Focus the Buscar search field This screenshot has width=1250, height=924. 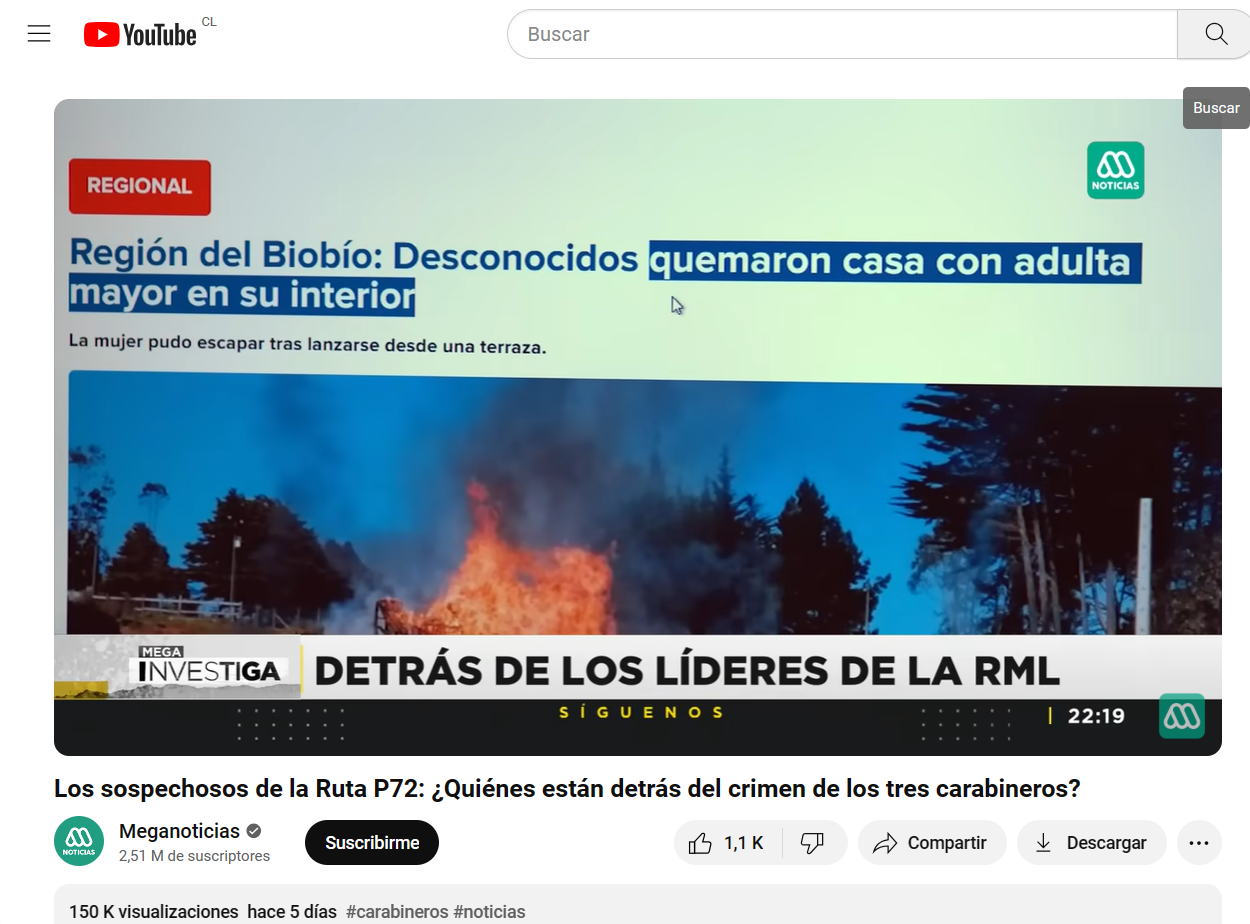click(x=842, y=34)
